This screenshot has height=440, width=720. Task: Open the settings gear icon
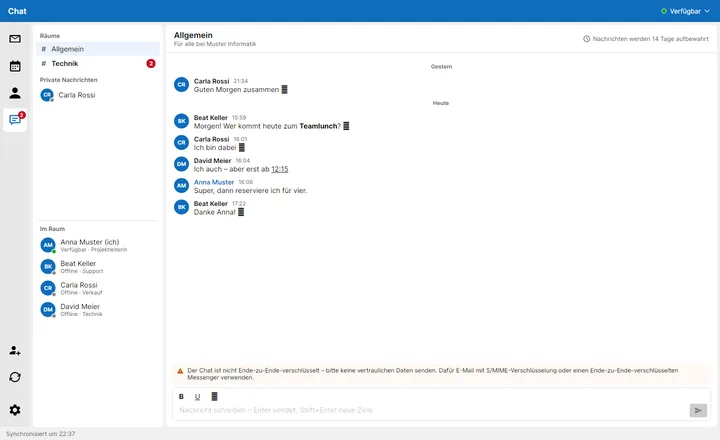tap(15, 410)
